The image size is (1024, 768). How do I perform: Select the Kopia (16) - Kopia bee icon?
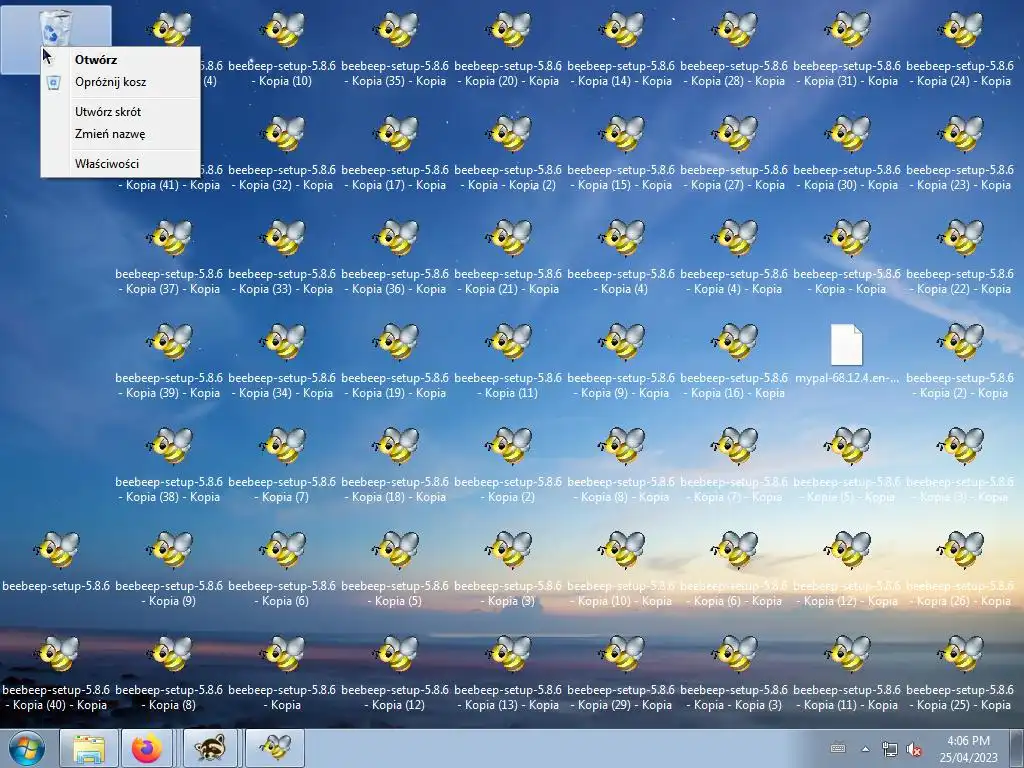(734, 341)
